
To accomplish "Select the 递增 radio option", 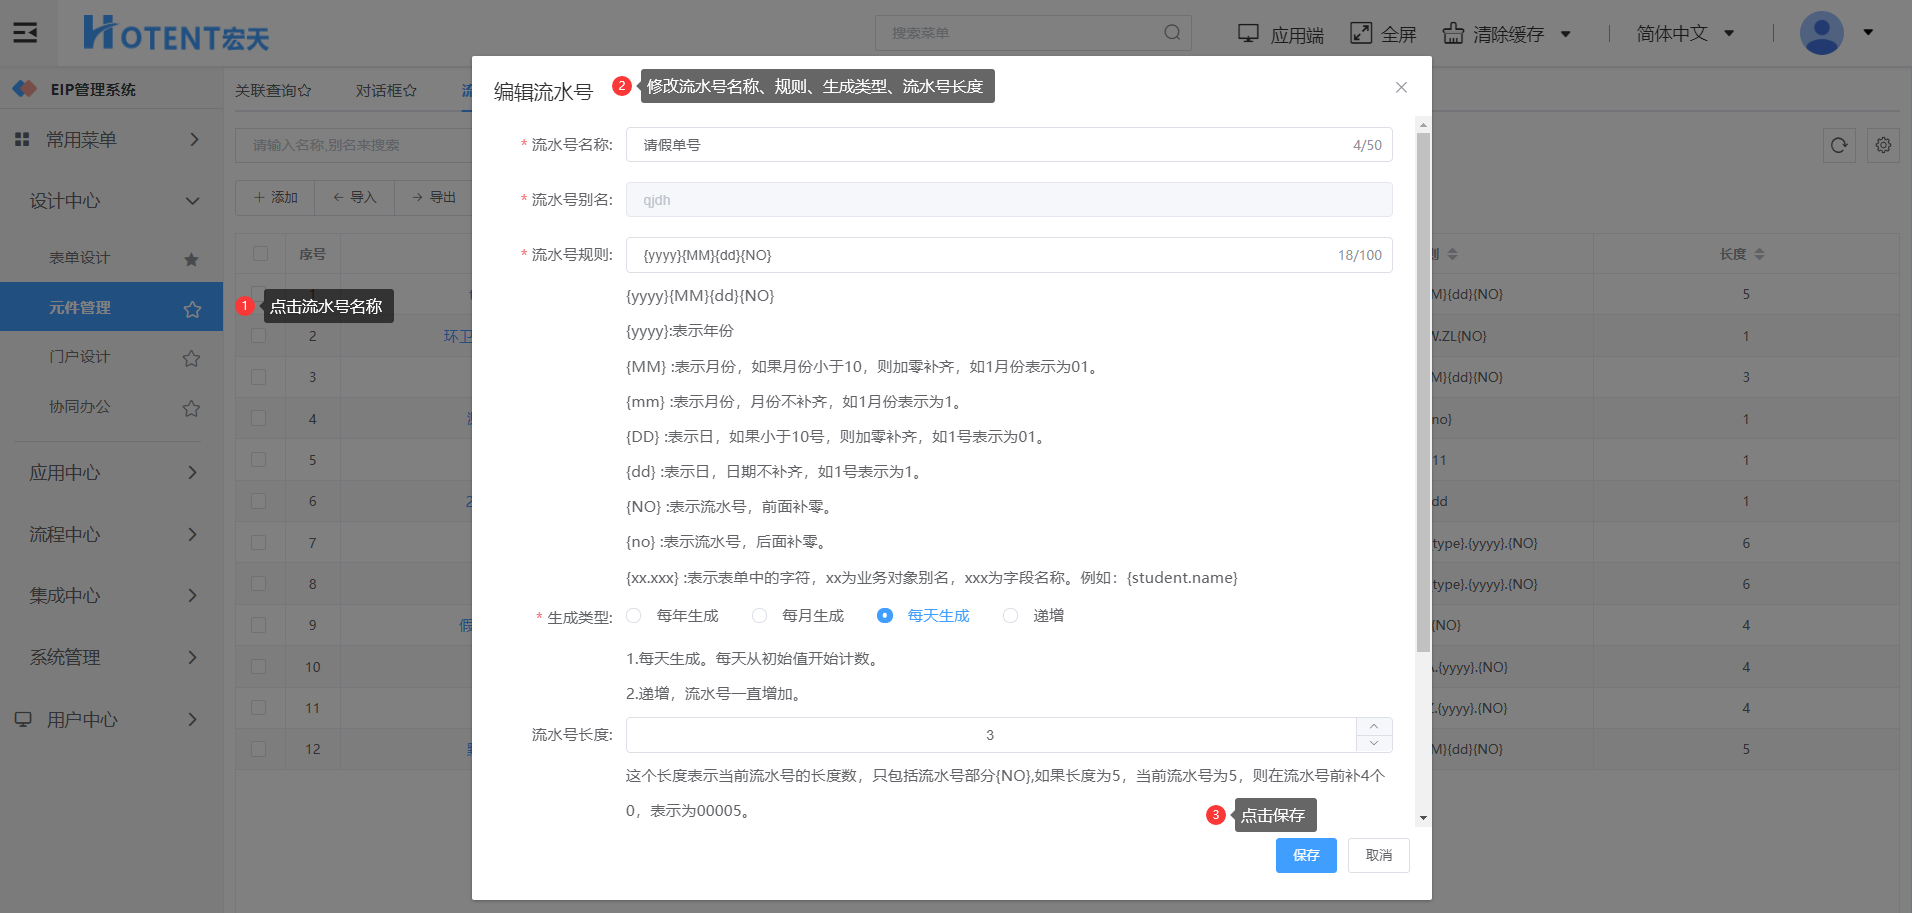I will [1011, 616].
